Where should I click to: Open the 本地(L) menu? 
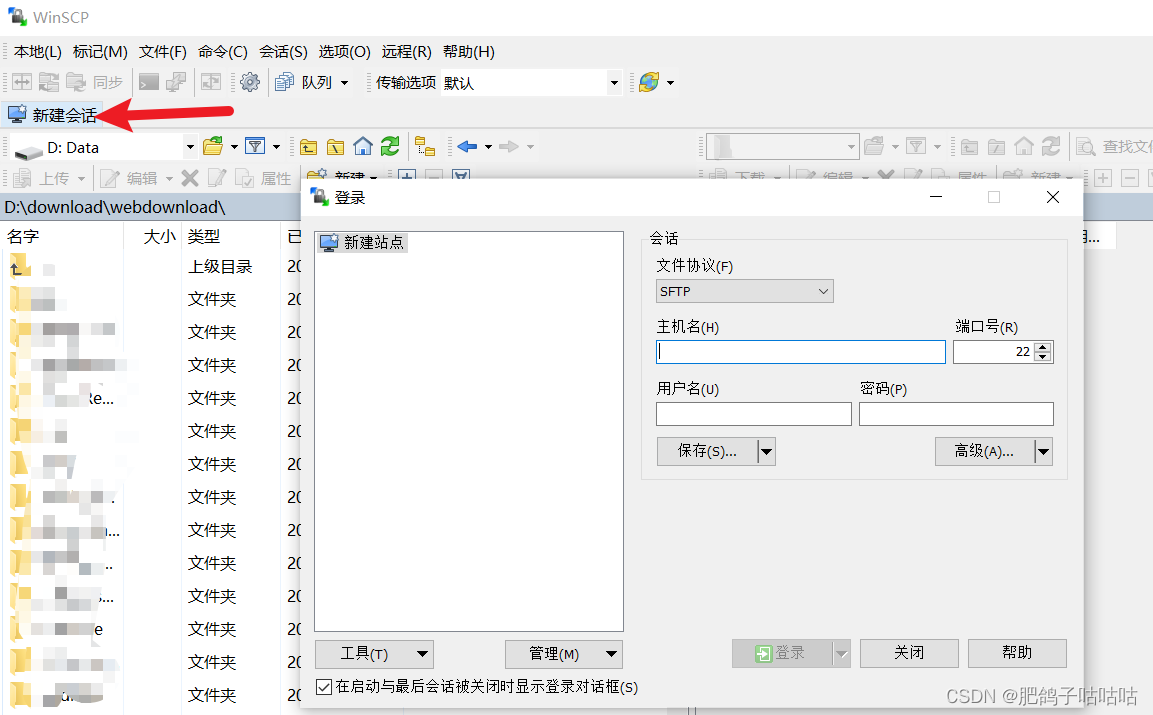point(38,51)
